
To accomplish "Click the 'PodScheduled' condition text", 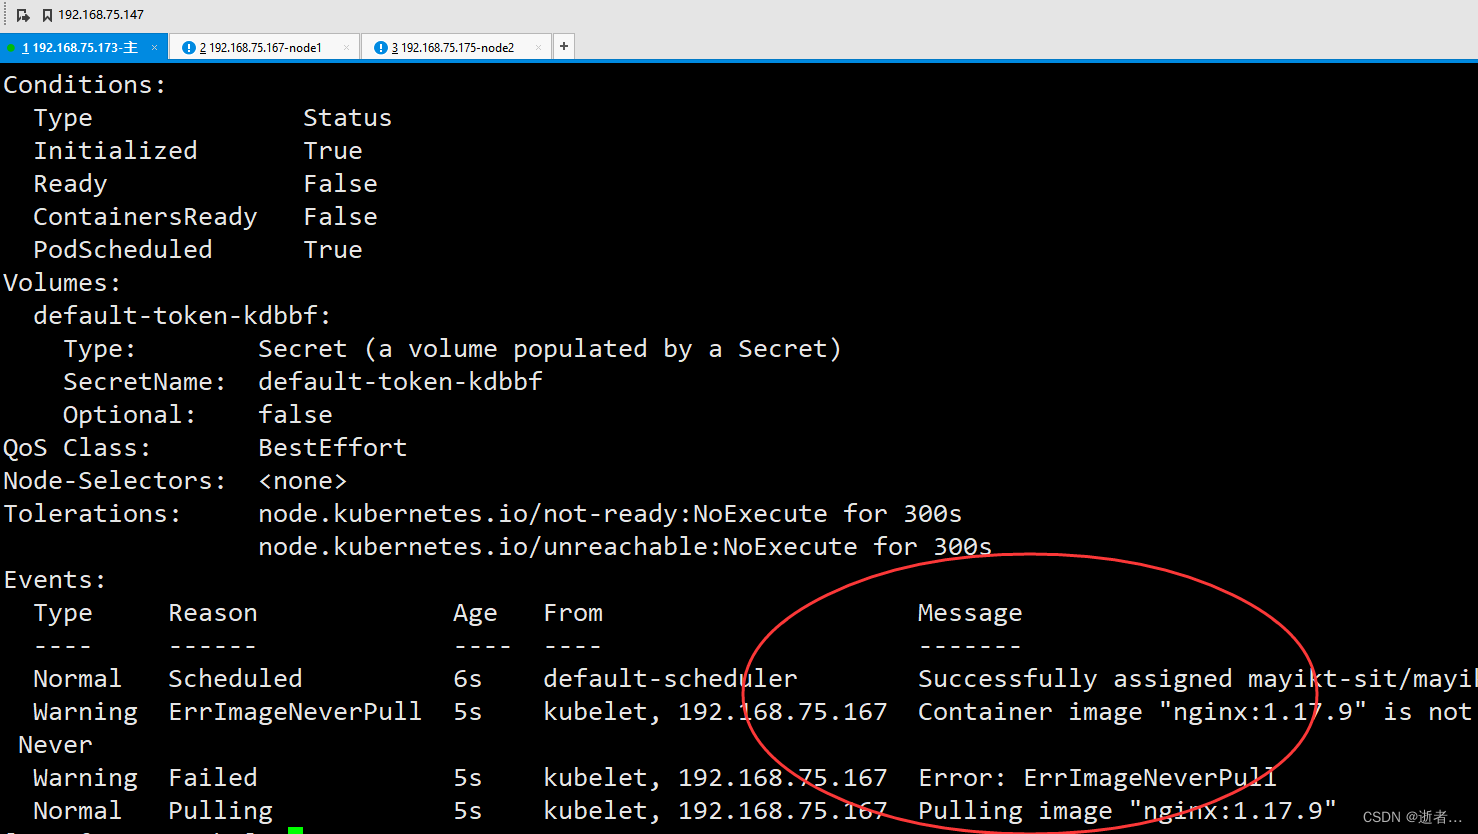I will click(123, 250).
